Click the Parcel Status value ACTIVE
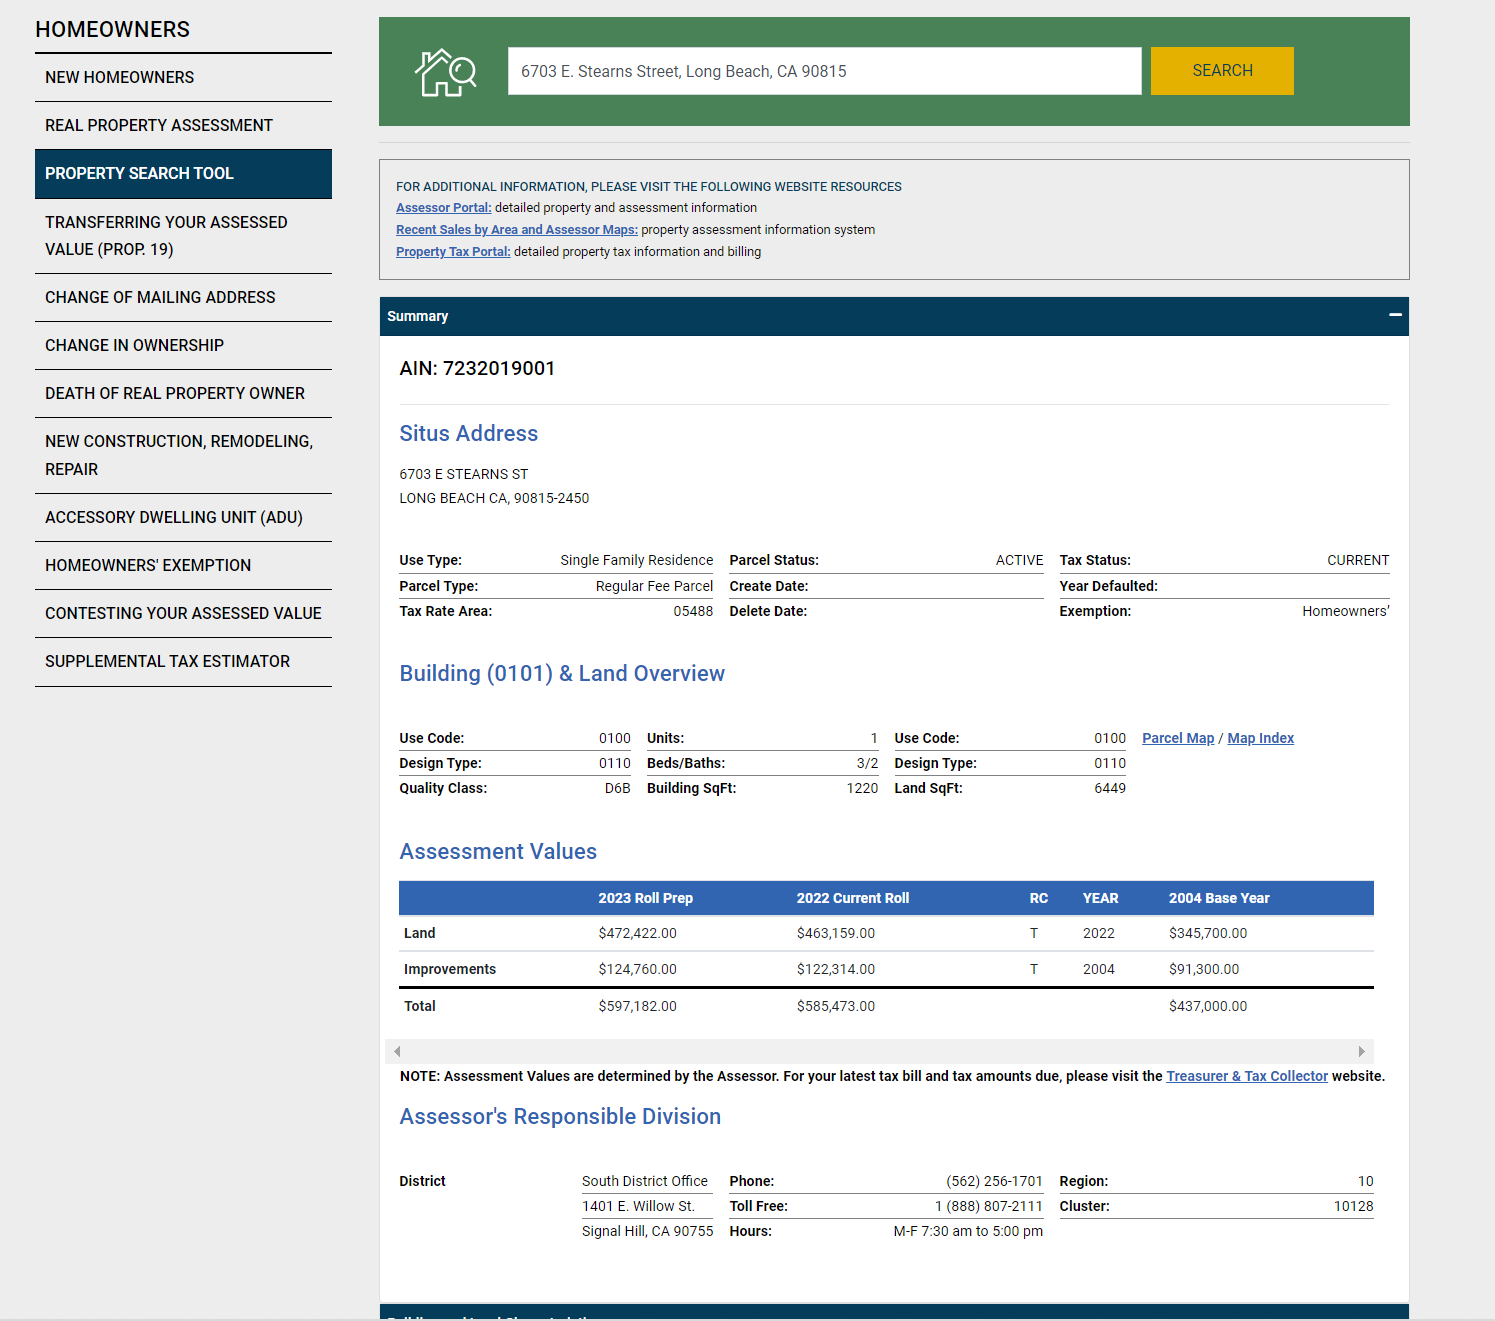The width and height of the screenshot is (1495, 1321). pyautogui.click(x=1019, y=560)
